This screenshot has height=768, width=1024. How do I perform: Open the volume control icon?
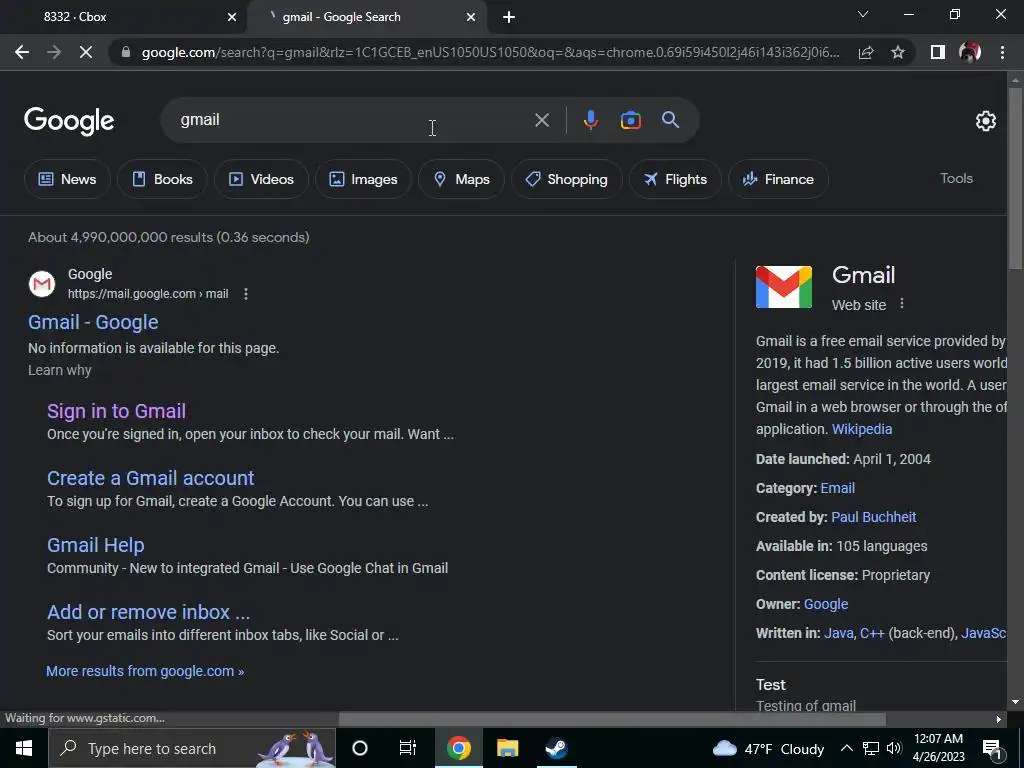(x=894, y=748)
